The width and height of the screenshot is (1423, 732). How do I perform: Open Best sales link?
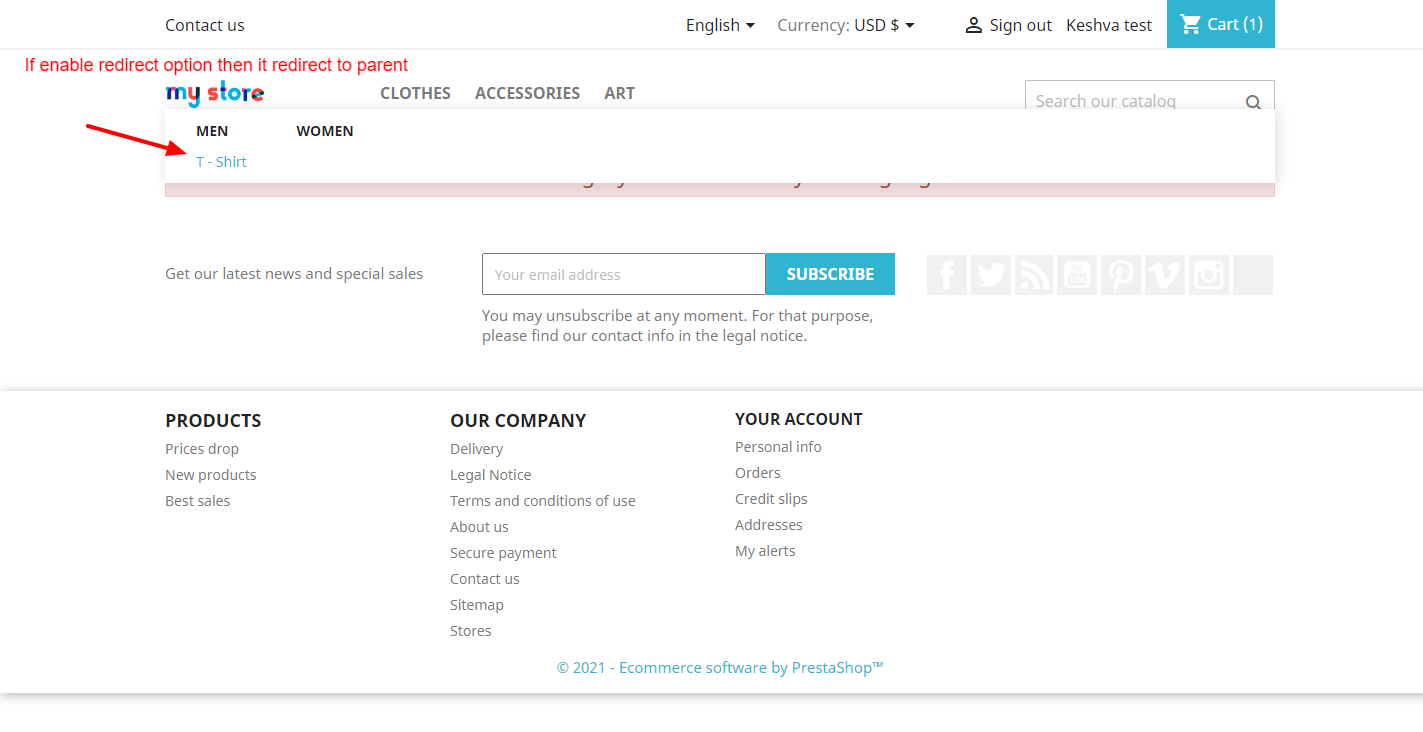click(197, 501)
